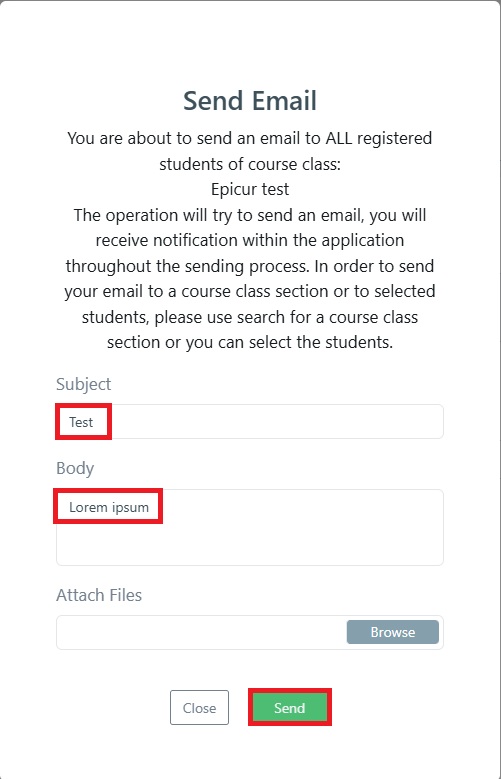Click the empty Attach Files path field

pyautogui.click(x=201, y=632)
